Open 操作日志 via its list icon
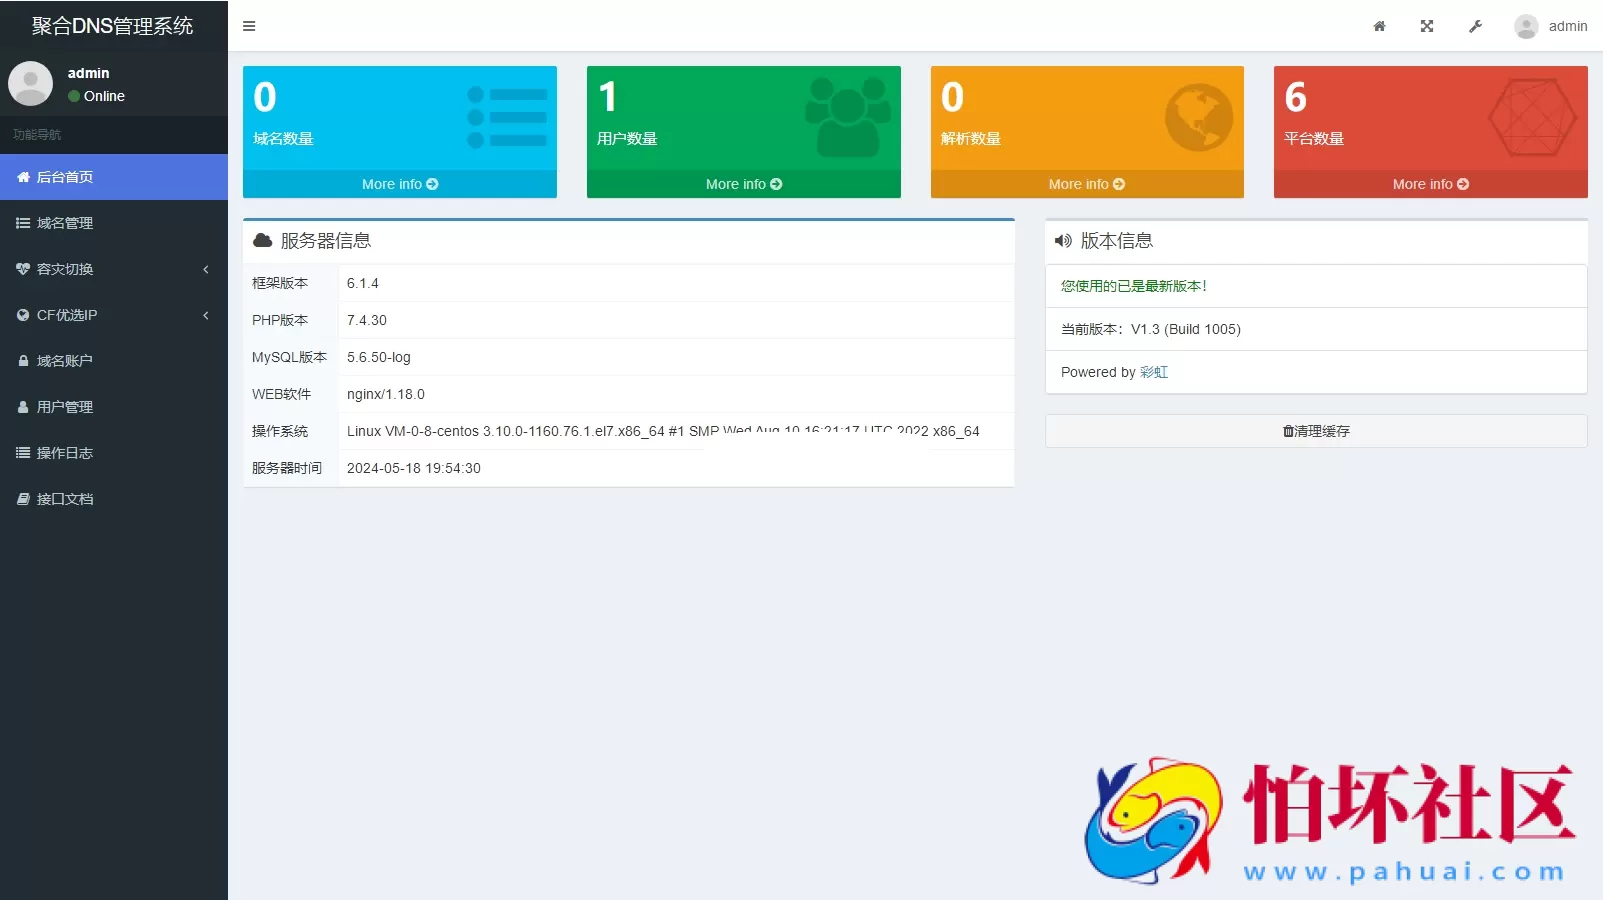Screen dimensions: 1603x900 tap(23, 453)
